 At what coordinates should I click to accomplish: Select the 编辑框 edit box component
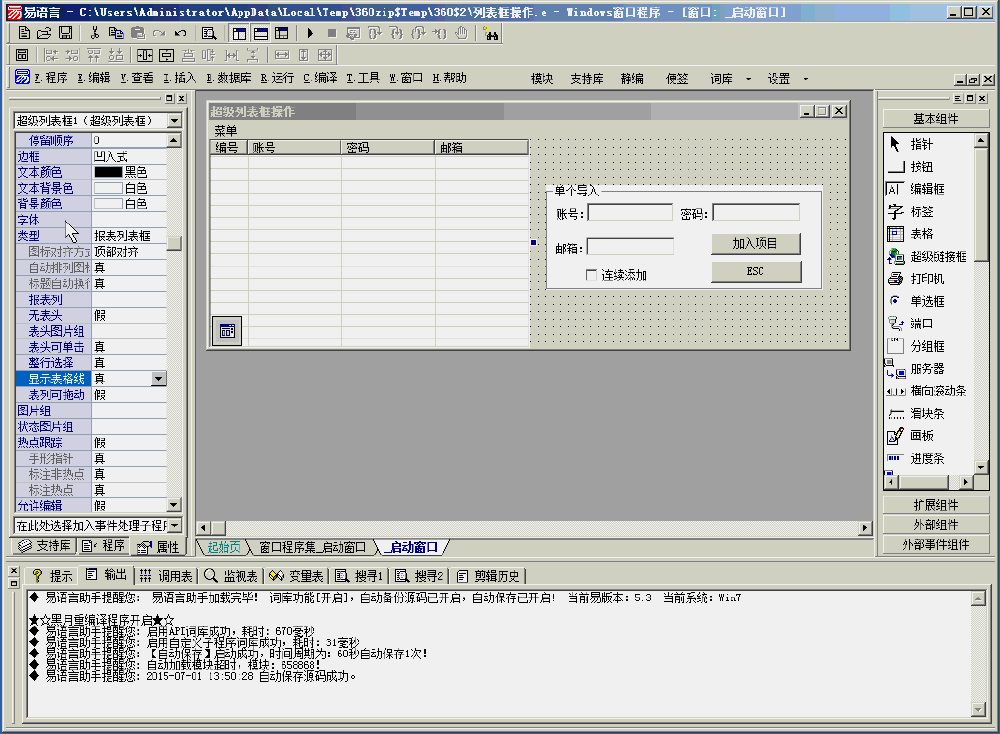pos(929,189)
